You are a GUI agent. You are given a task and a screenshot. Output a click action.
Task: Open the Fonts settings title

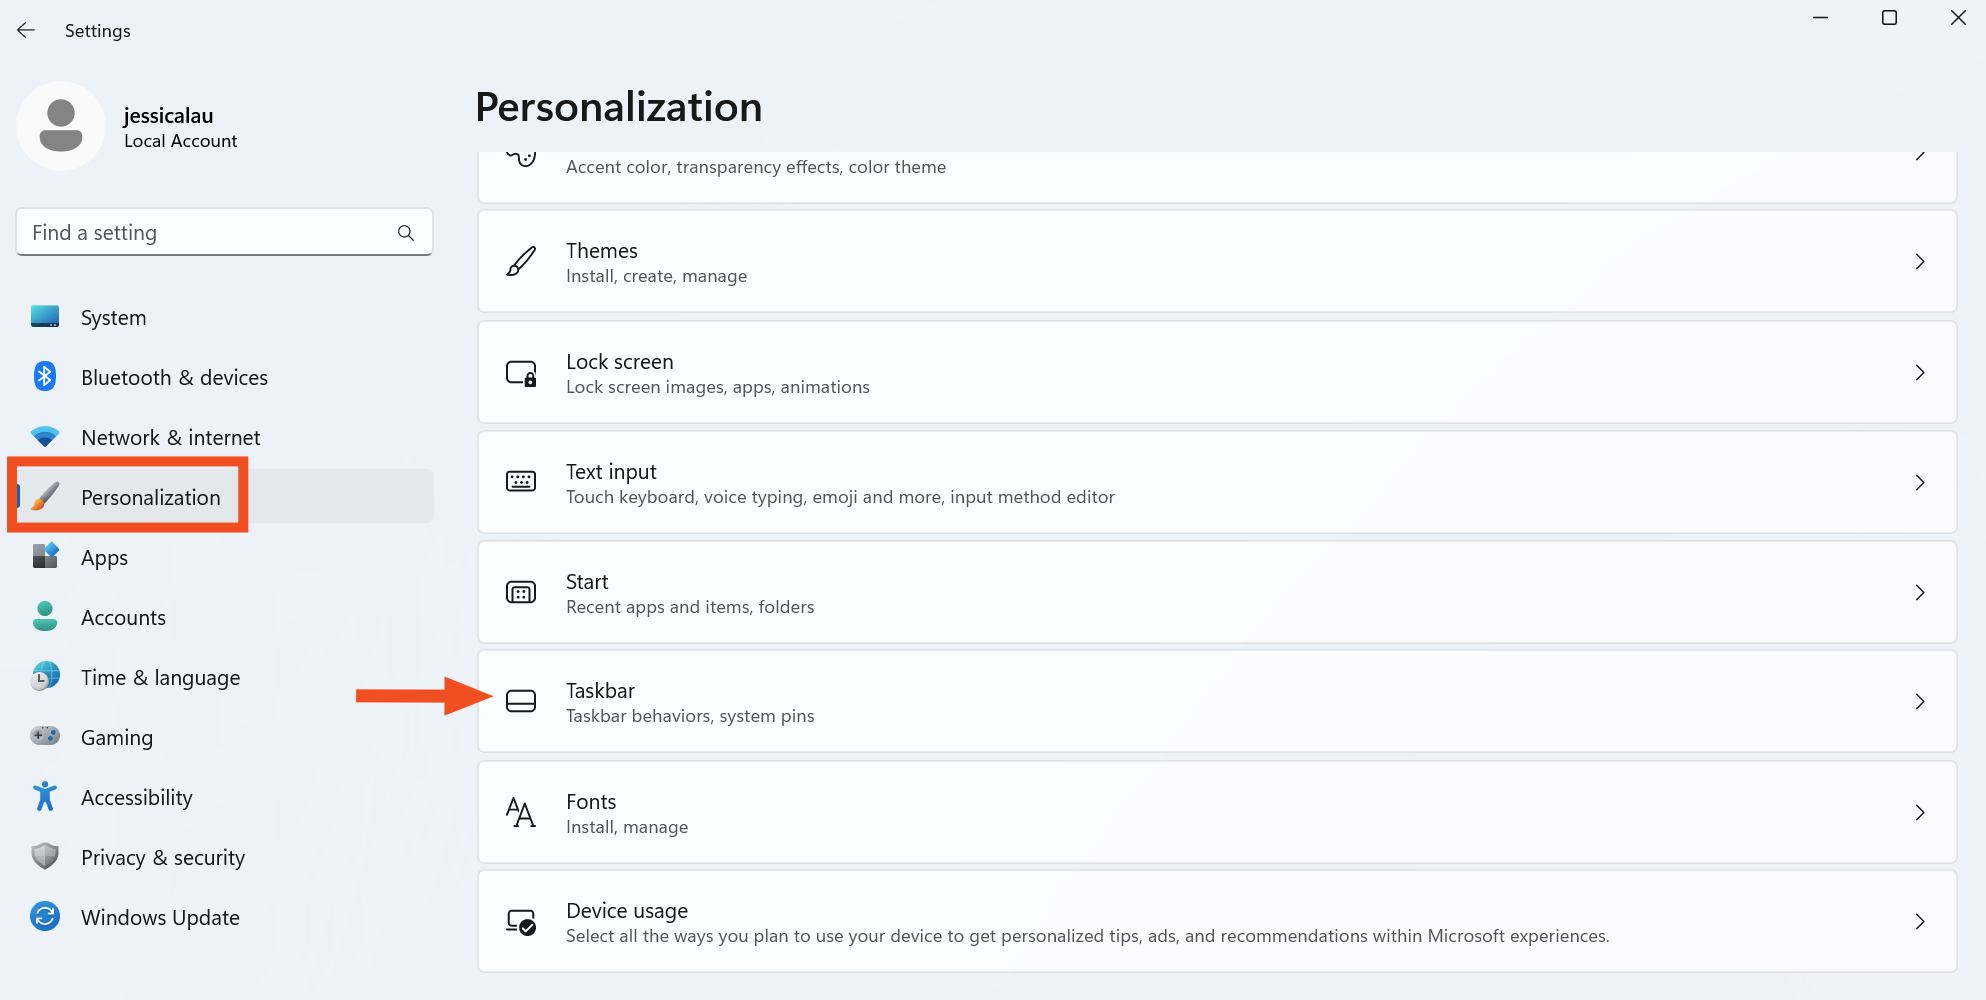click(591, 802)
